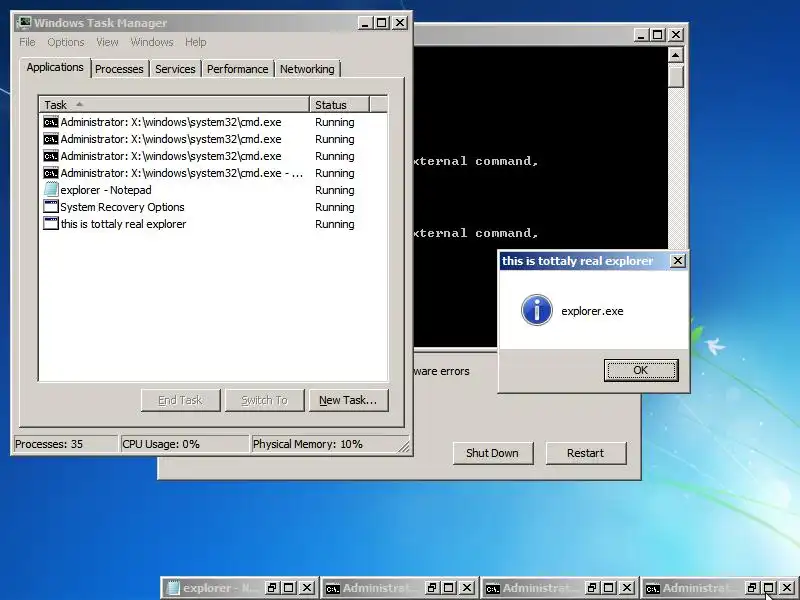Click the command prompt scrollbar thumb
This screenshot has height=600, width=800.
pyautogui.click(x=676, y=76)
